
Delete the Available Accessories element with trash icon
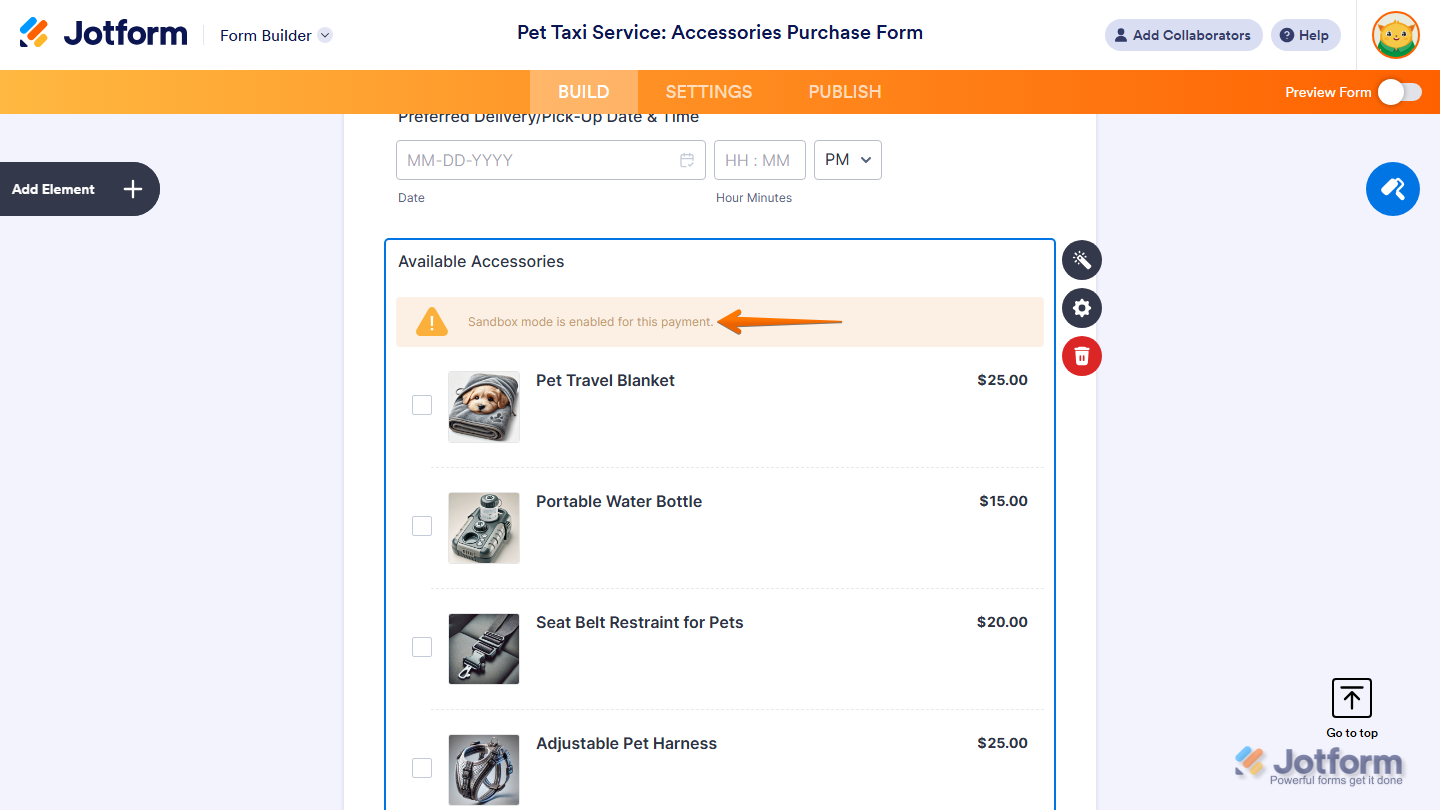click(x=1081, y=356)
